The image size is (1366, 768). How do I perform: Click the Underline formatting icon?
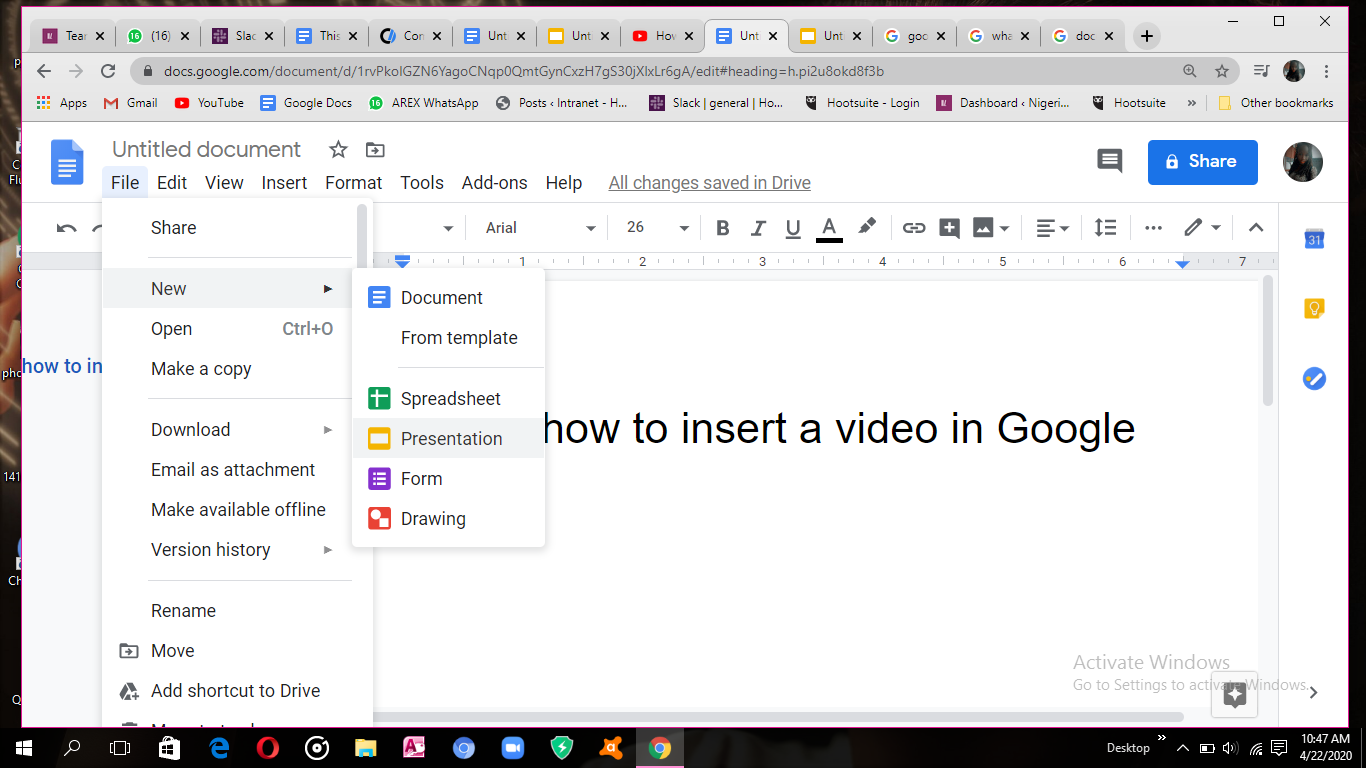click(x=793, y=228)
